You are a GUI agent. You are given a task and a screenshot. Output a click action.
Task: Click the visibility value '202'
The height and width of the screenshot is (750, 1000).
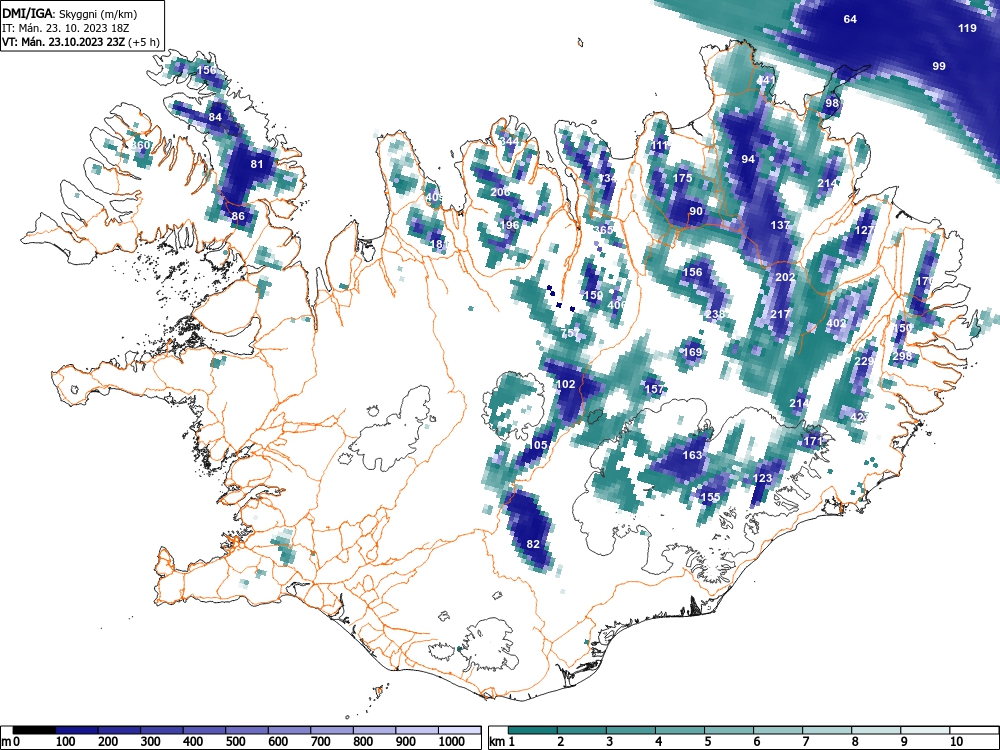tap(785, 277)
